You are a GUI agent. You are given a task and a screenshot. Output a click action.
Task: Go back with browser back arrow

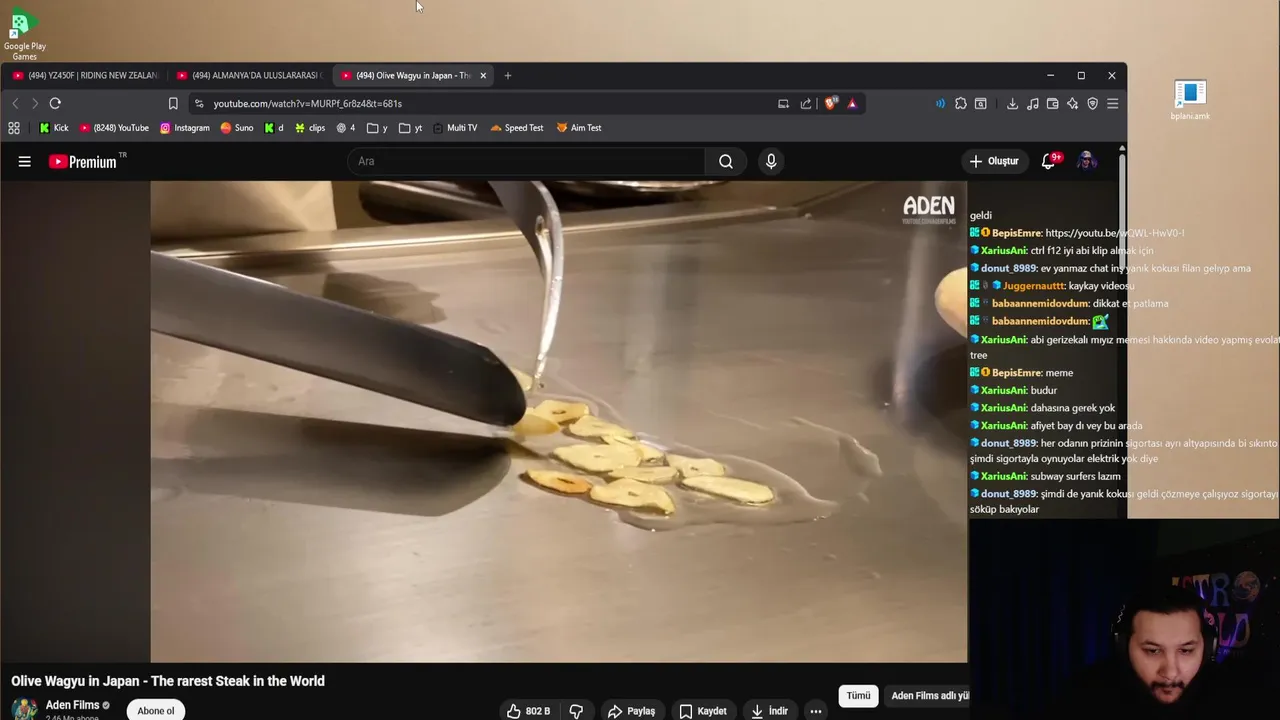[15, 103]
